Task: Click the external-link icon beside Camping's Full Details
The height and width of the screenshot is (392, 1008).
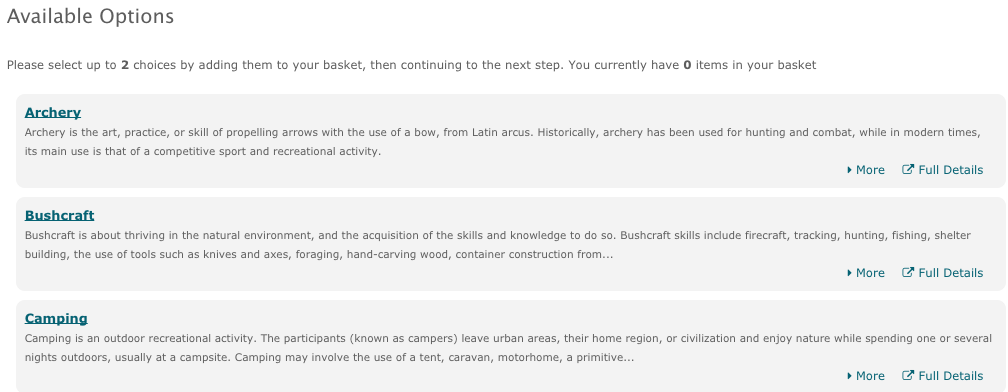Action: 908,375
